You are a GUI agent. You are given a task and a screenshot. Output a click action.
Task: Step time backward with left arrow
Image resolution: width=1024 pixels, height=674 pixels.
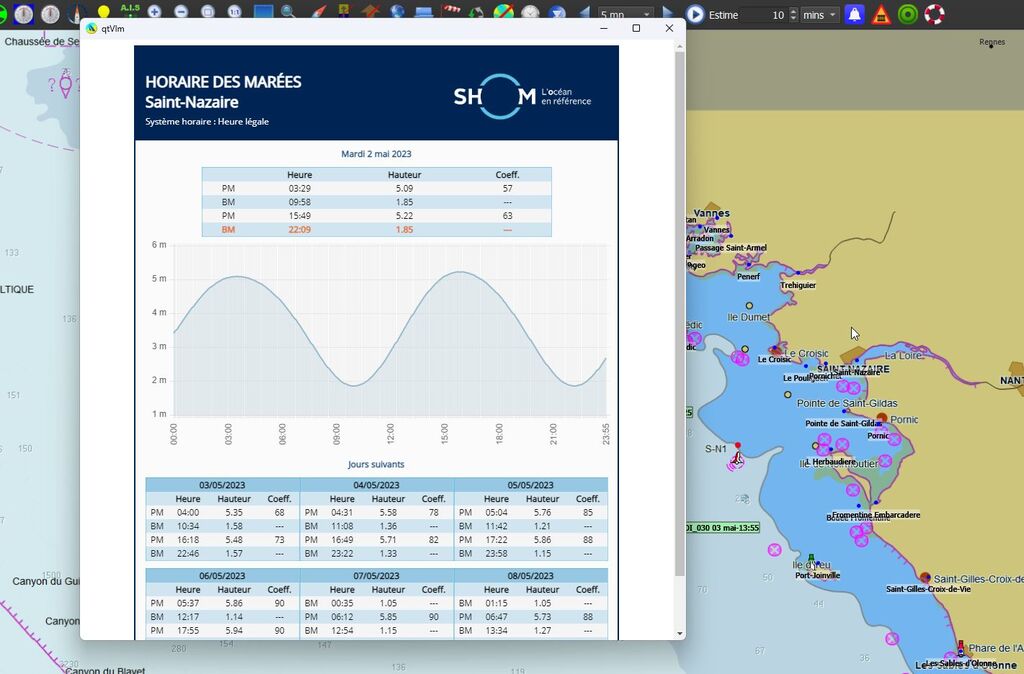tap(584, 13)
